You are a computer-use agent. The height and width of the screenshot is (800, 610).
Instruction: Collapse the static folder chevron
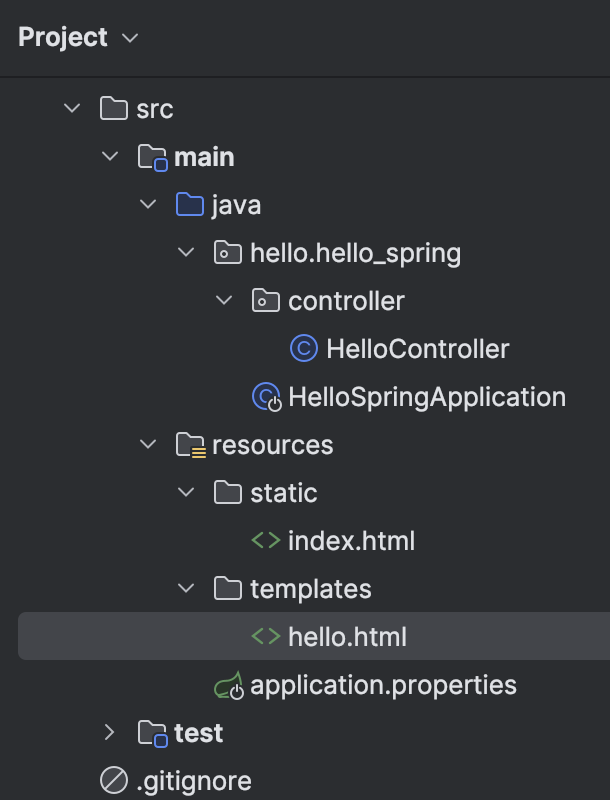tap(186, 493)
